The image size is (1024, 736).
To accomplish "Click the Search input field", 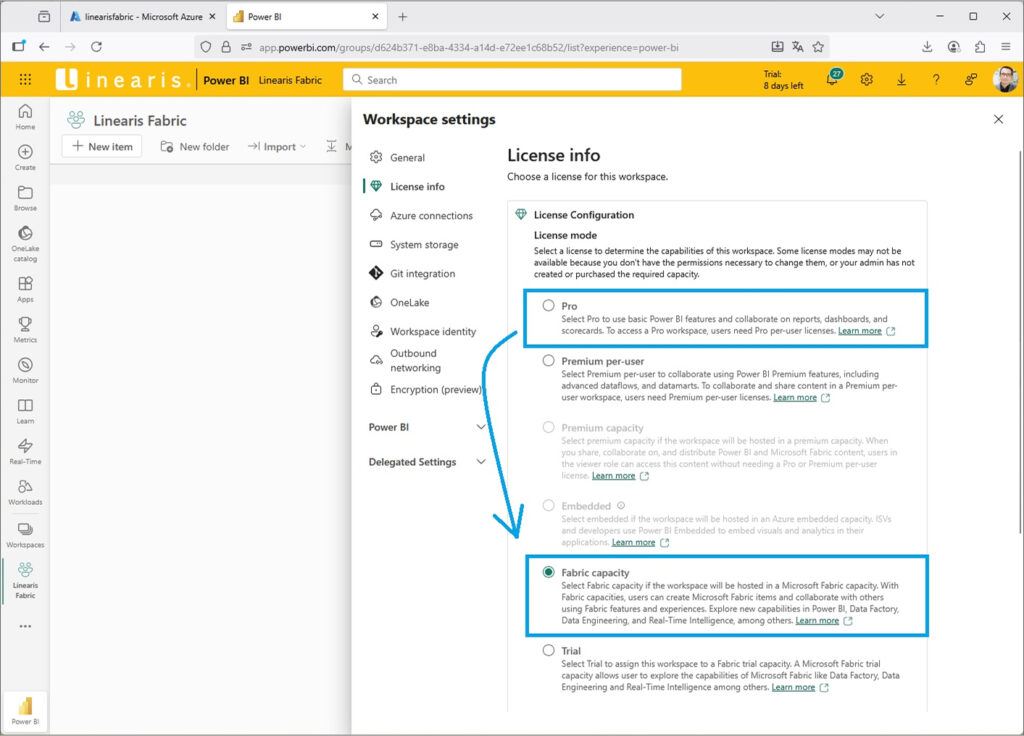I will tap(512, 80).
